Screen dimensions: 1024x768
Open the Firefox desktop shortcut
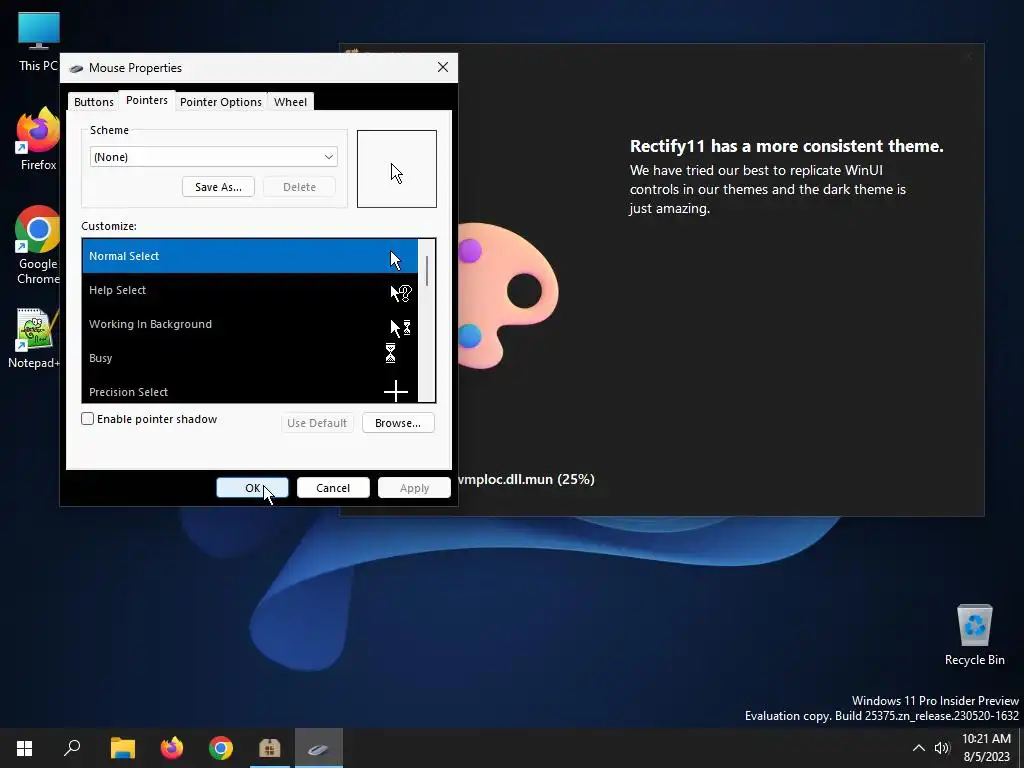pyautogui.click(x=38, y=139)
